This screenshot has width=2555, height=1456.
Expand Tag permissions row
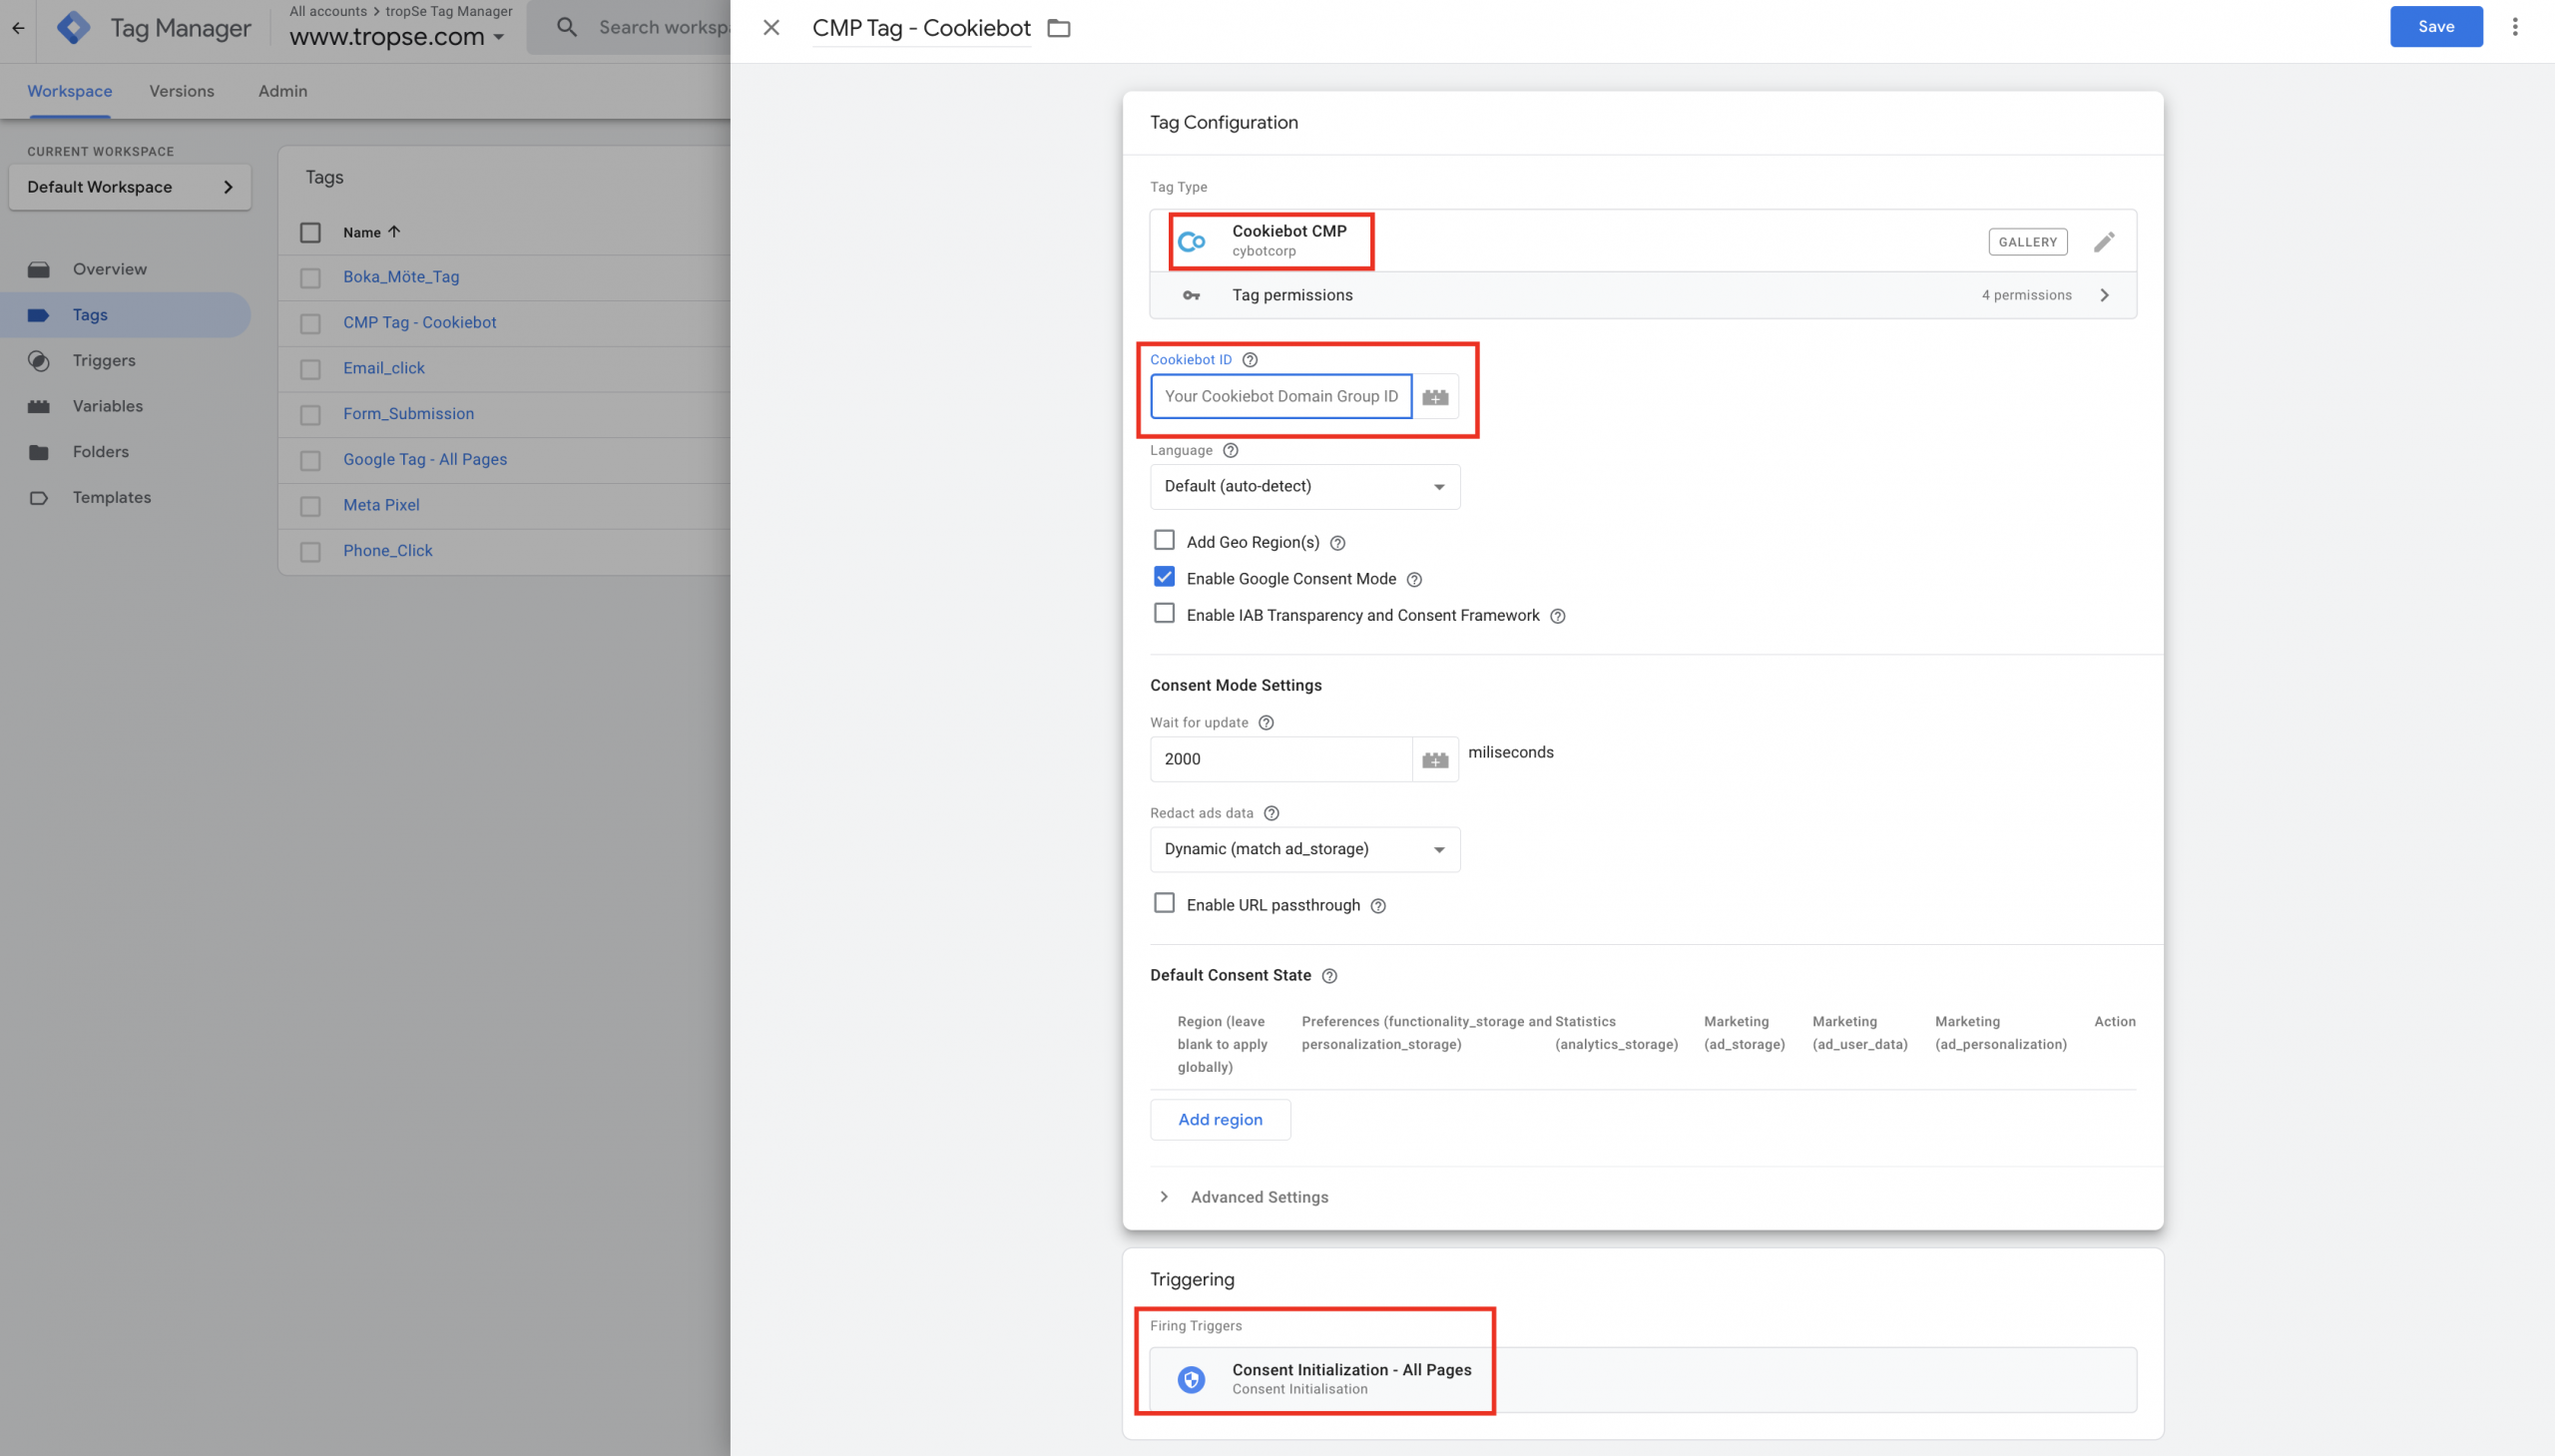(x=1642, y=295)
